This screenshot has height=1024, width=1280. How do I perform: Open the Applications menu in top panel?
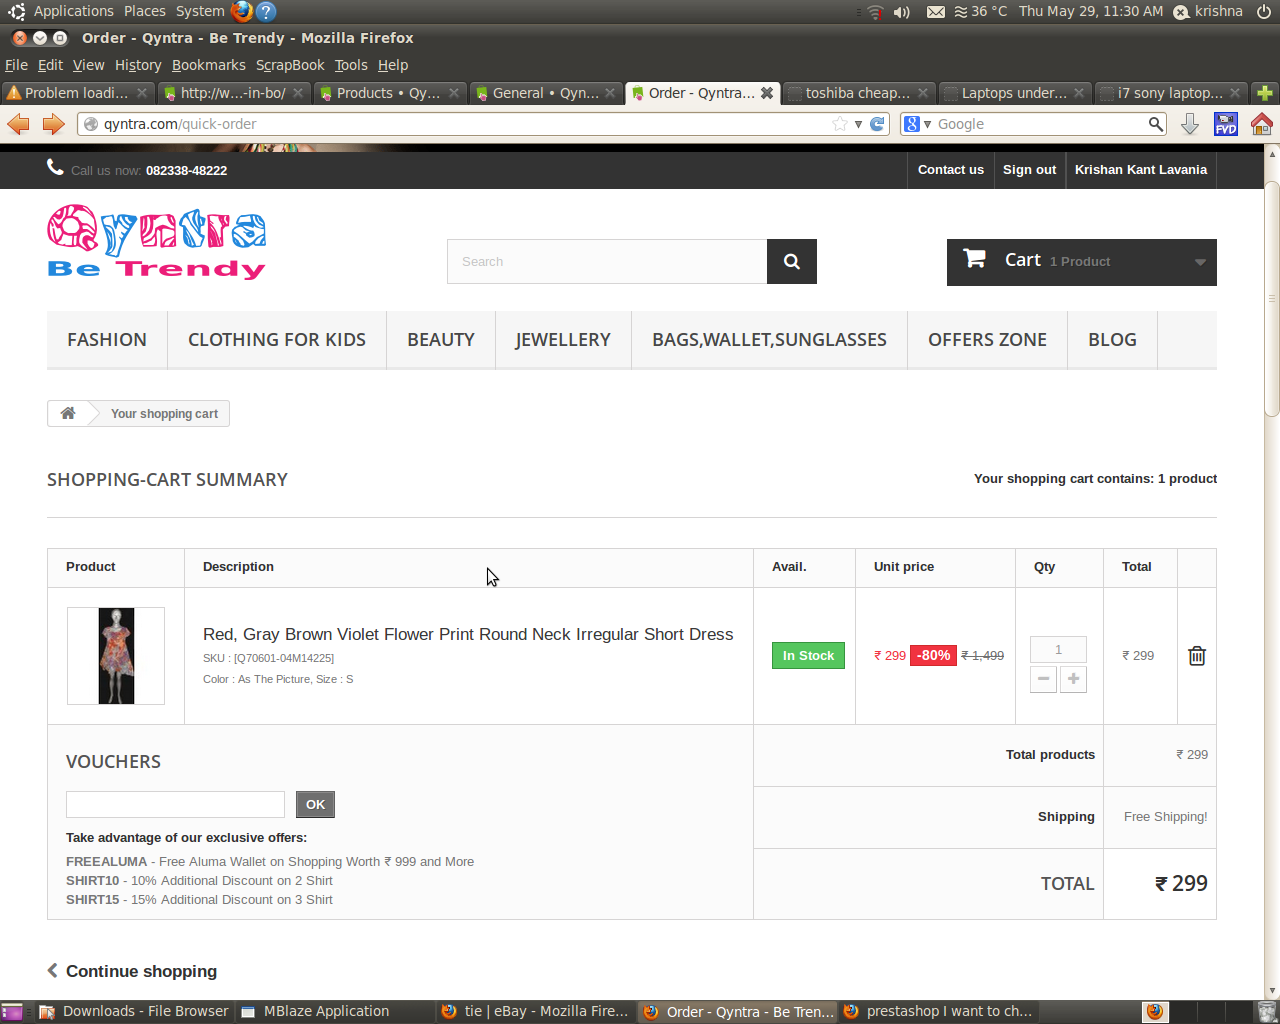[x=74, y=11]
